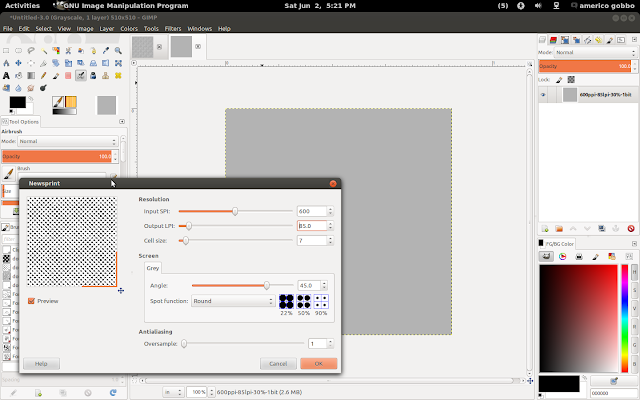Image resolution: width=640 pixels, height=400 pixels.
Task: Select the V value channel button
Action: click(x=634, y=309)
